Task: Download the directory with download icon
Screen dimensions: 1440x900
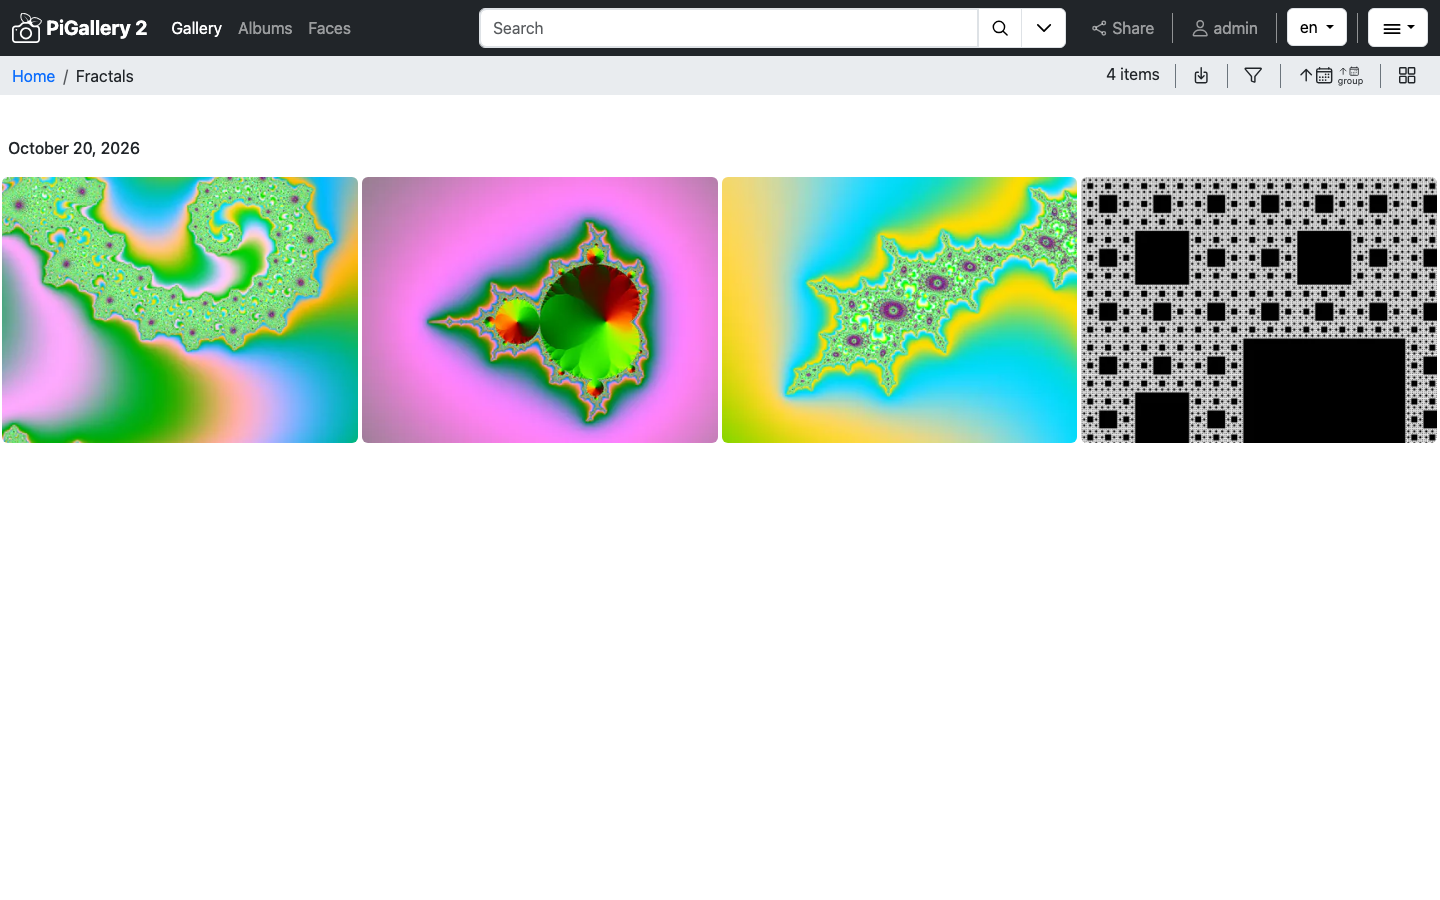Action: (1201, 76)
